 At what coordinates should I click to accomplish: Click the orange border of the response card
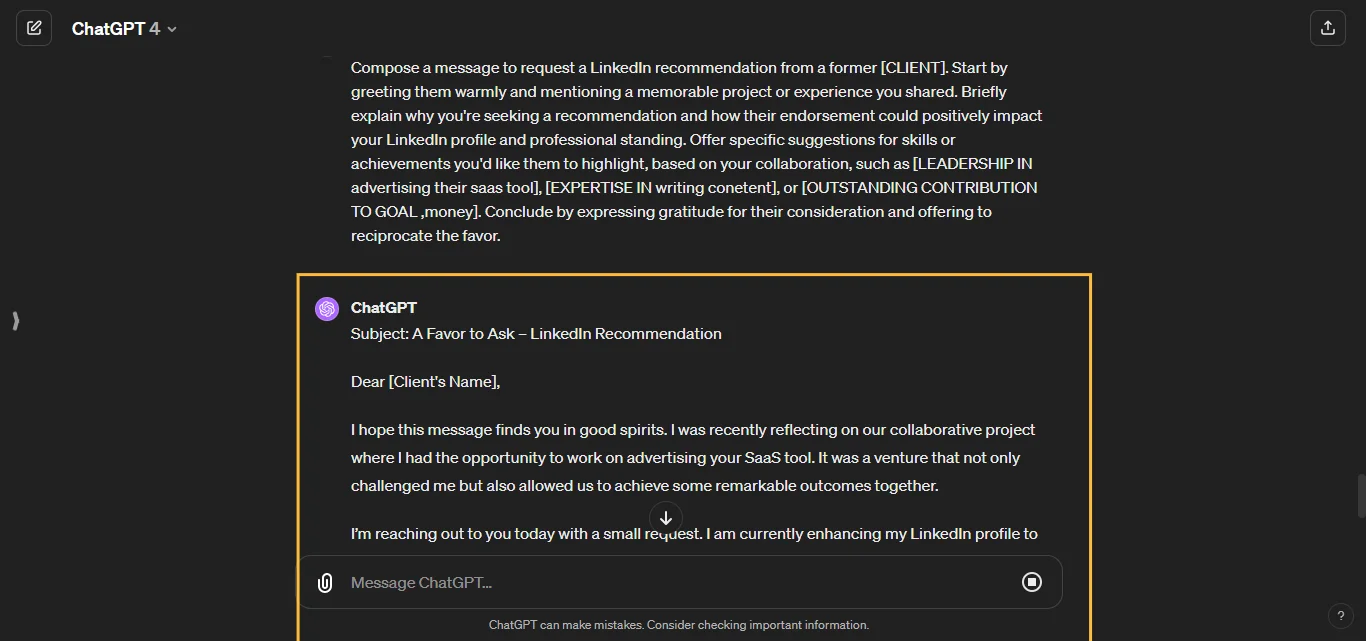[x=693, y=273]
